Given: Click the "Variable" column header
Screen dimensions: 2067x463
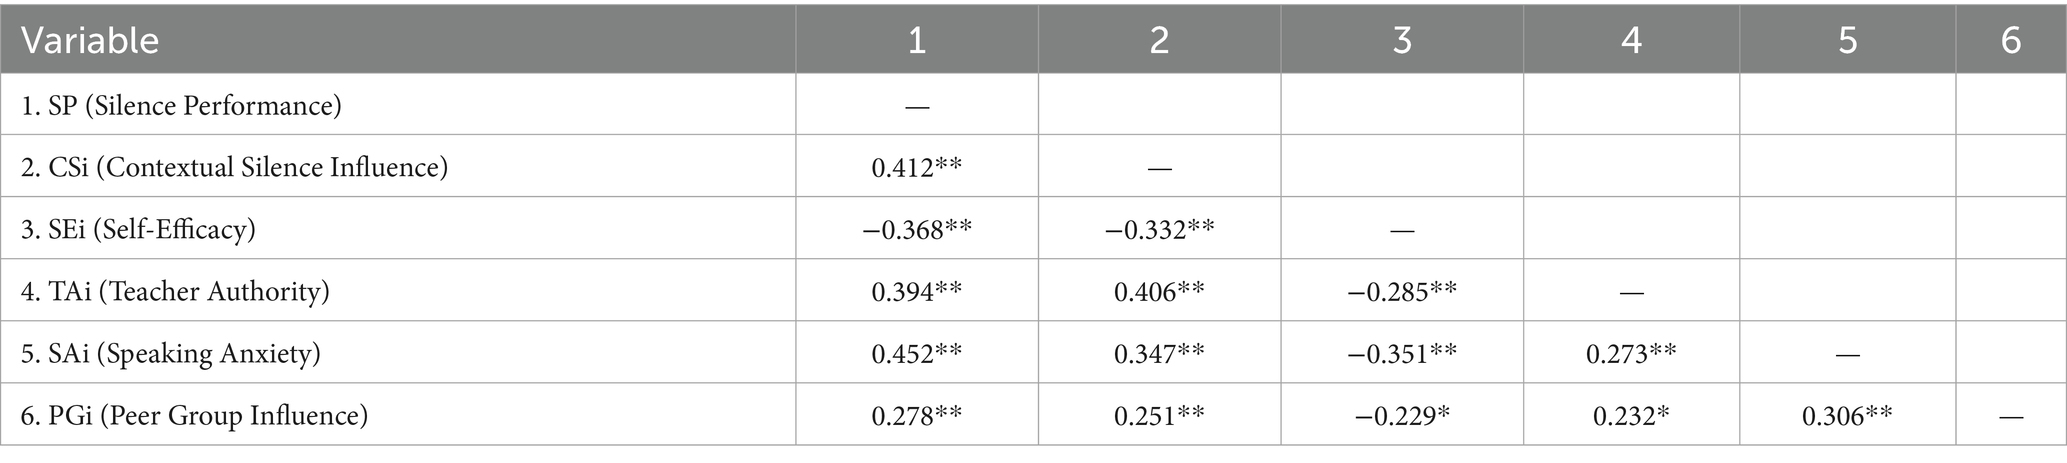Looking at the screenshot, I should pos(90,40).
